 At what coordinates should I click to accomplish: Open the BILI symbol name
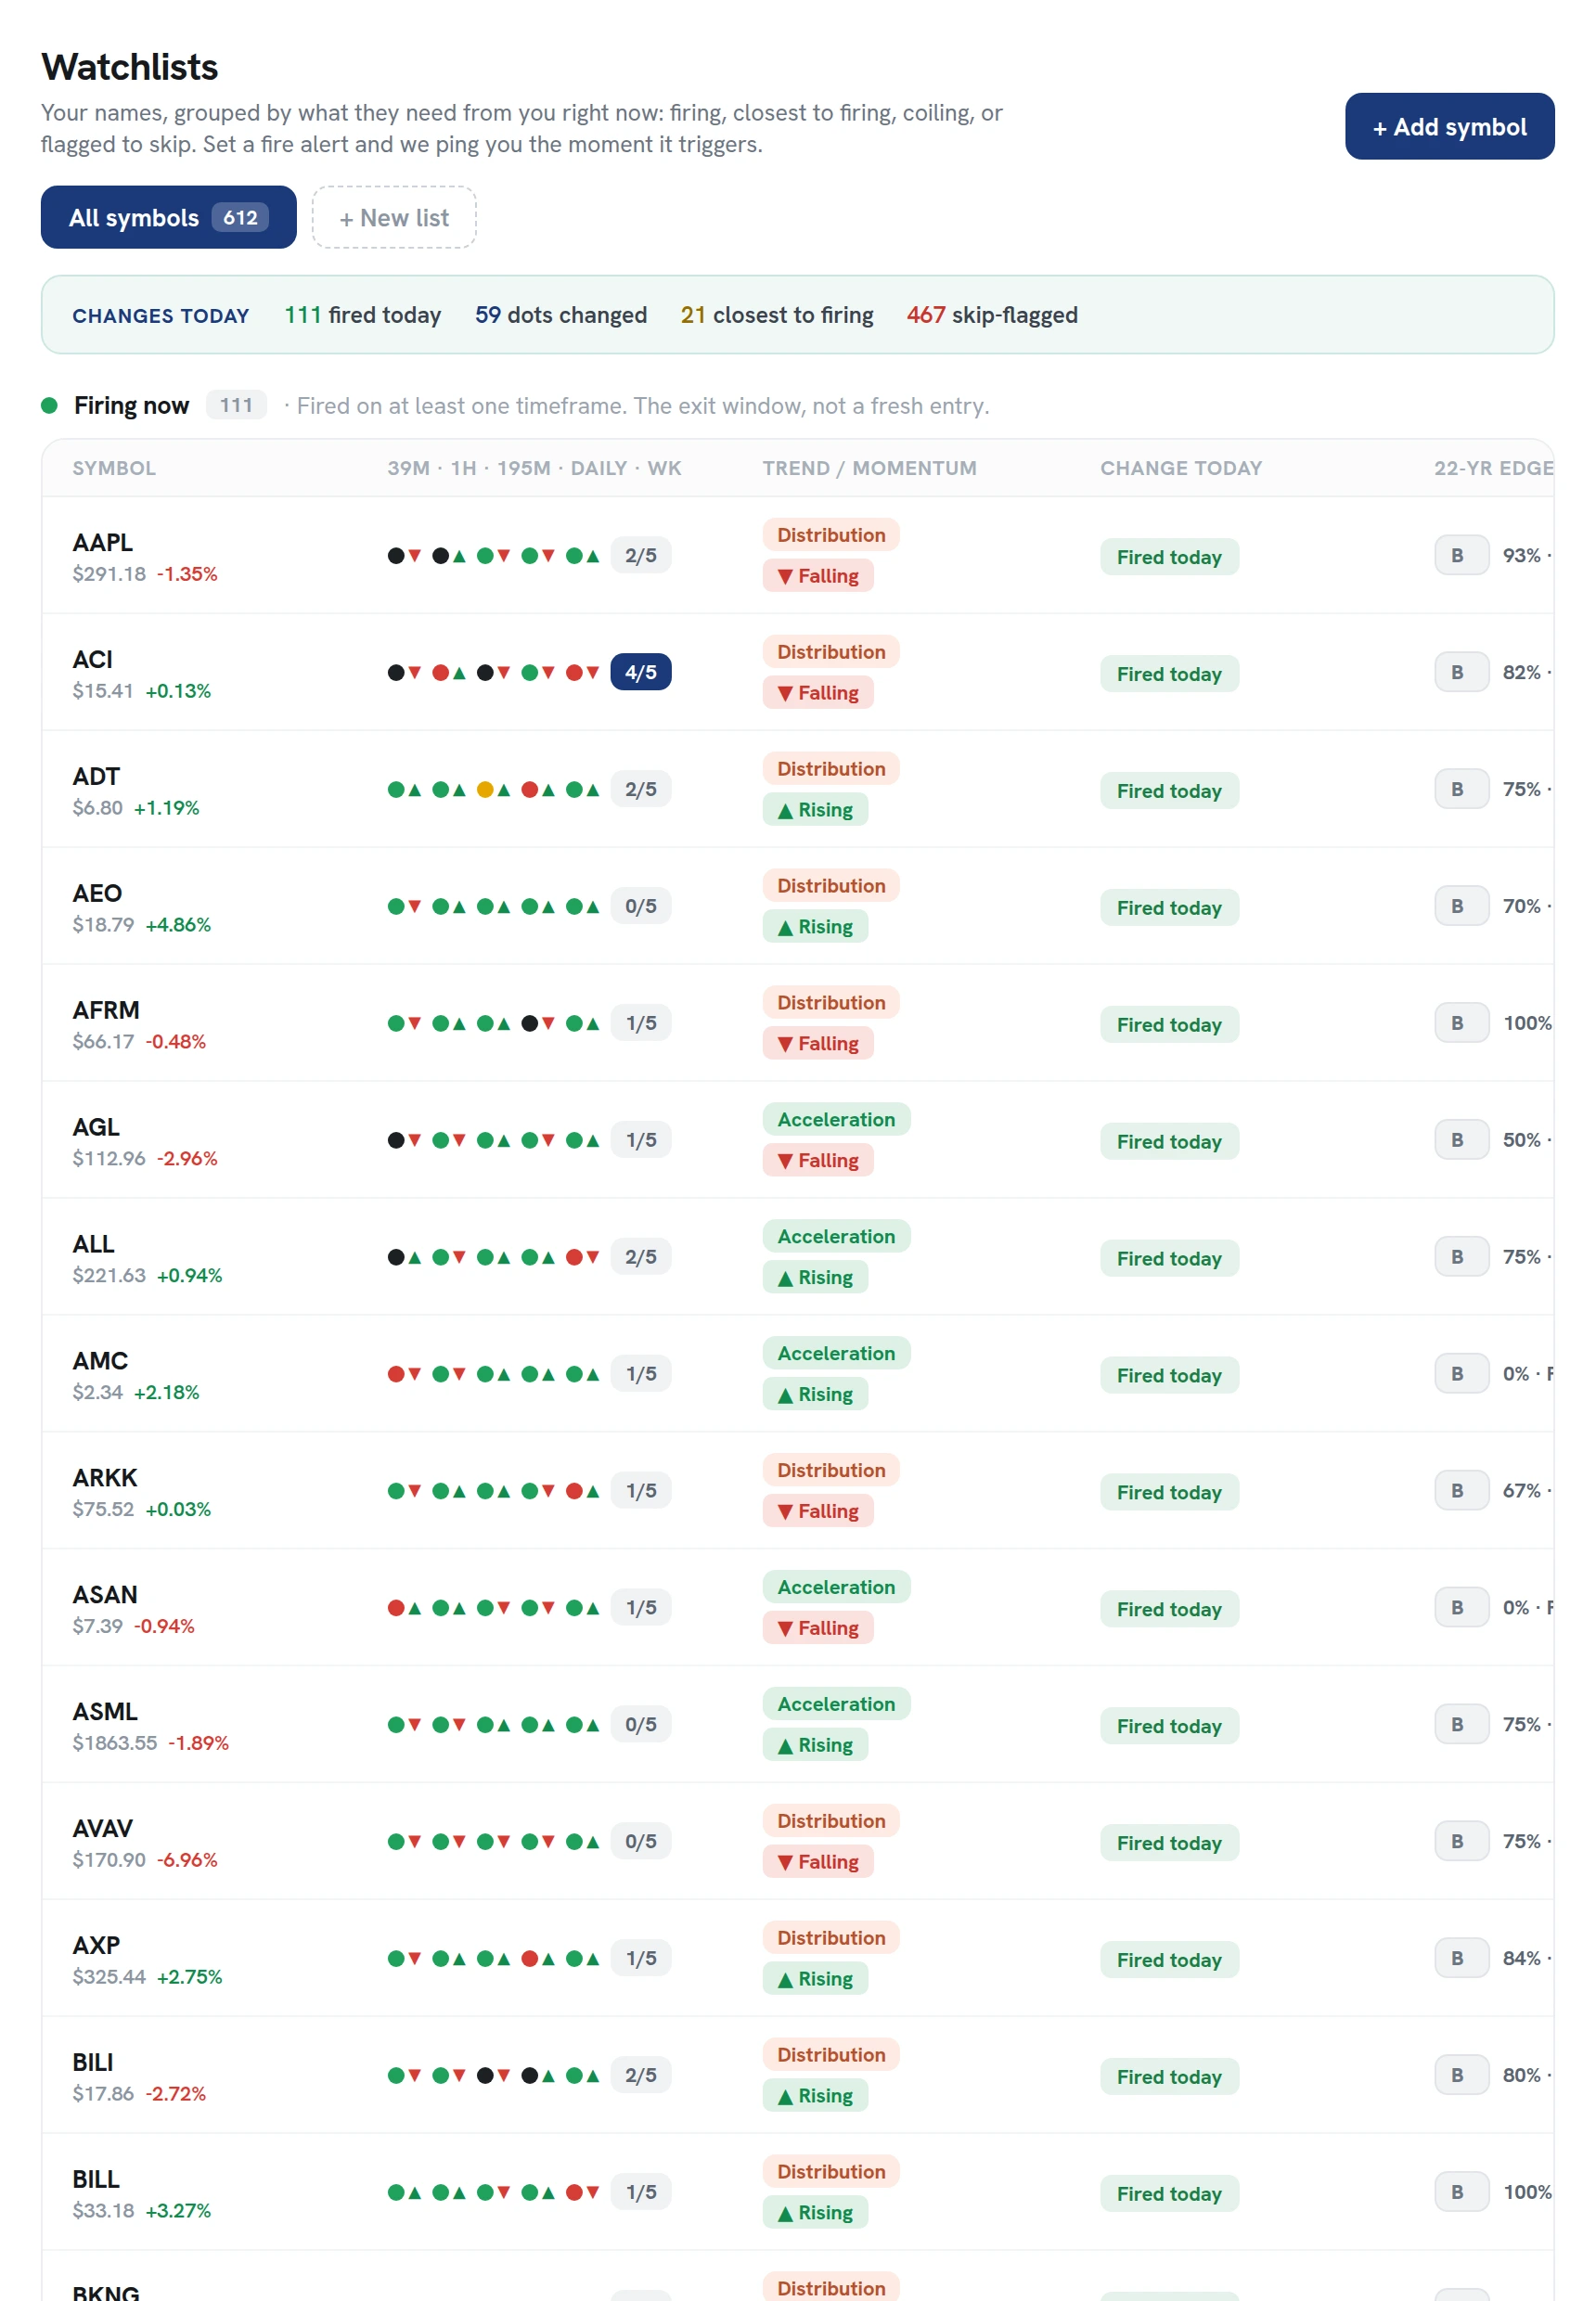click(93, 2064)
